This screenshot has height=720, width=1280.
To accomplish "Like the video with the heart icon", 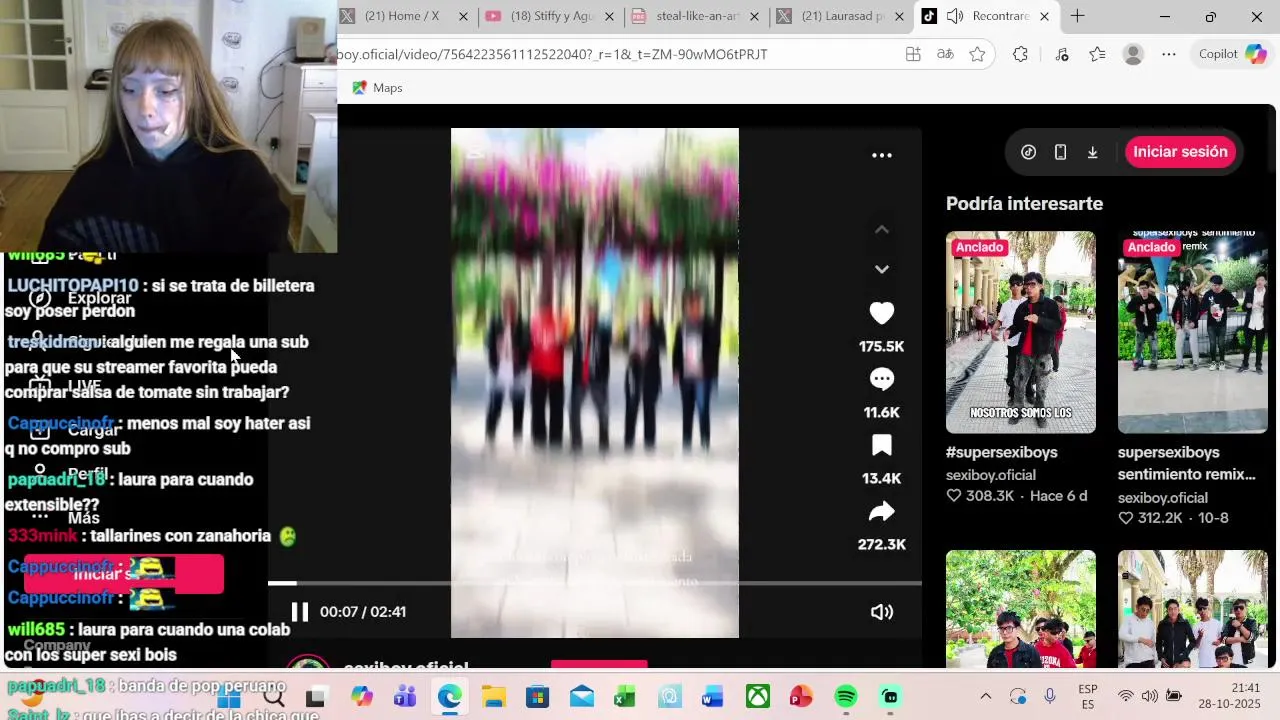I will pos(881,313).
